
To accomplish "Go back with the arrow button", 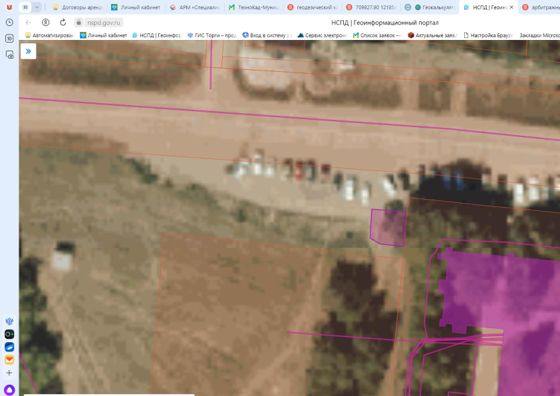I will coord(28,22).
